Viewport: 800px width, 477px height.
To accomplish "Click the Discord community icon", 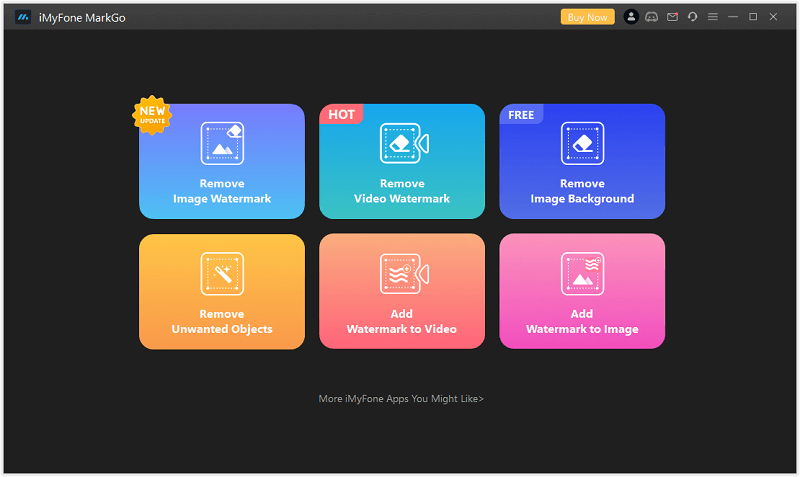I will point(652,17).
